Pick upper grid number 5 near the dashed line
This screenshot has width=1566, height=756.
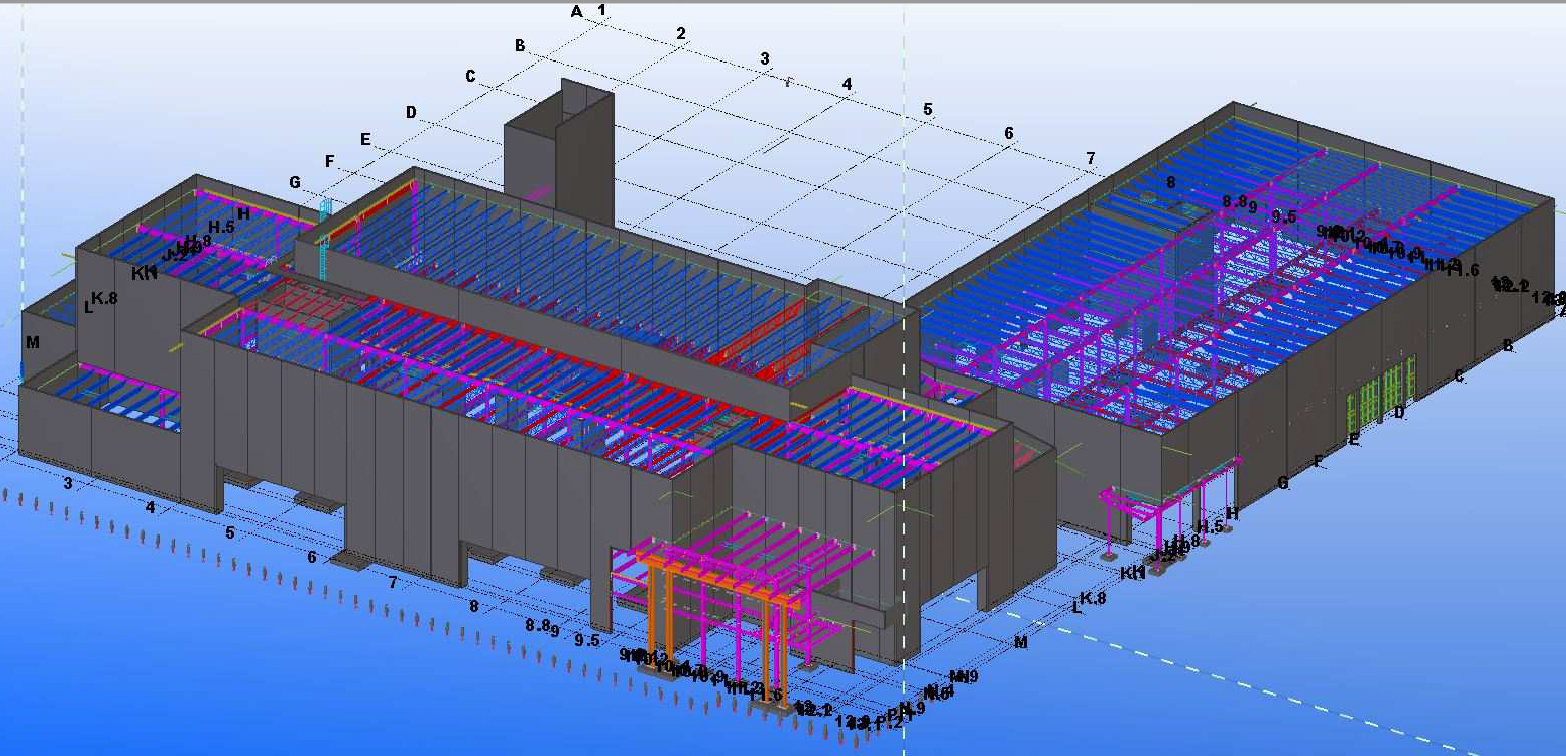[x=928, y=109]
